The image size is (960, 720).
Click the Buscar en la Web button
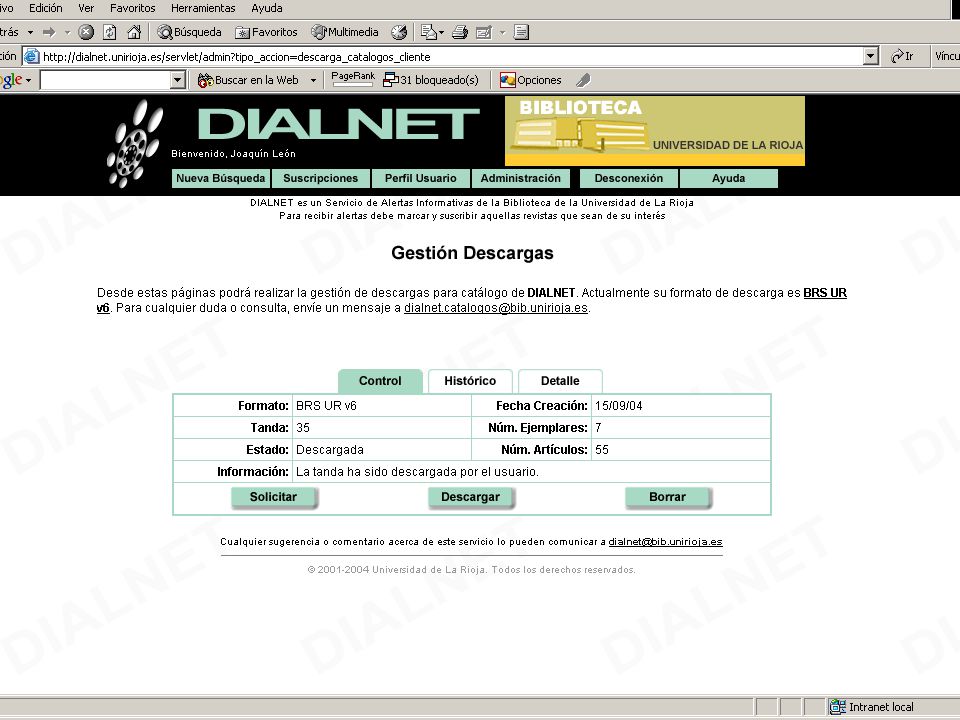[248, 80]
